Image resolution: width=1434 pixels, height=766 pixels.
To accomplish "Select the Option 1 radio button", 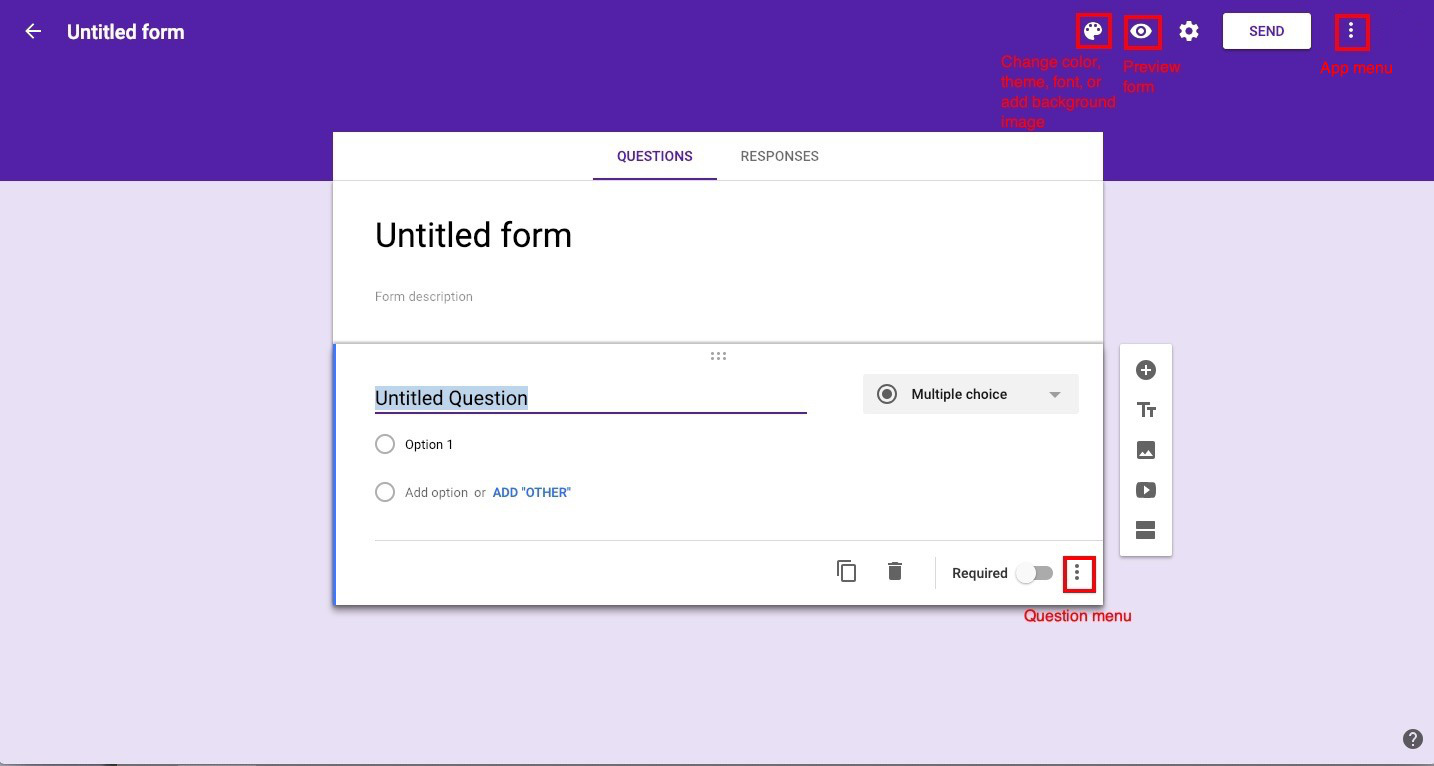I will point(385,444).
